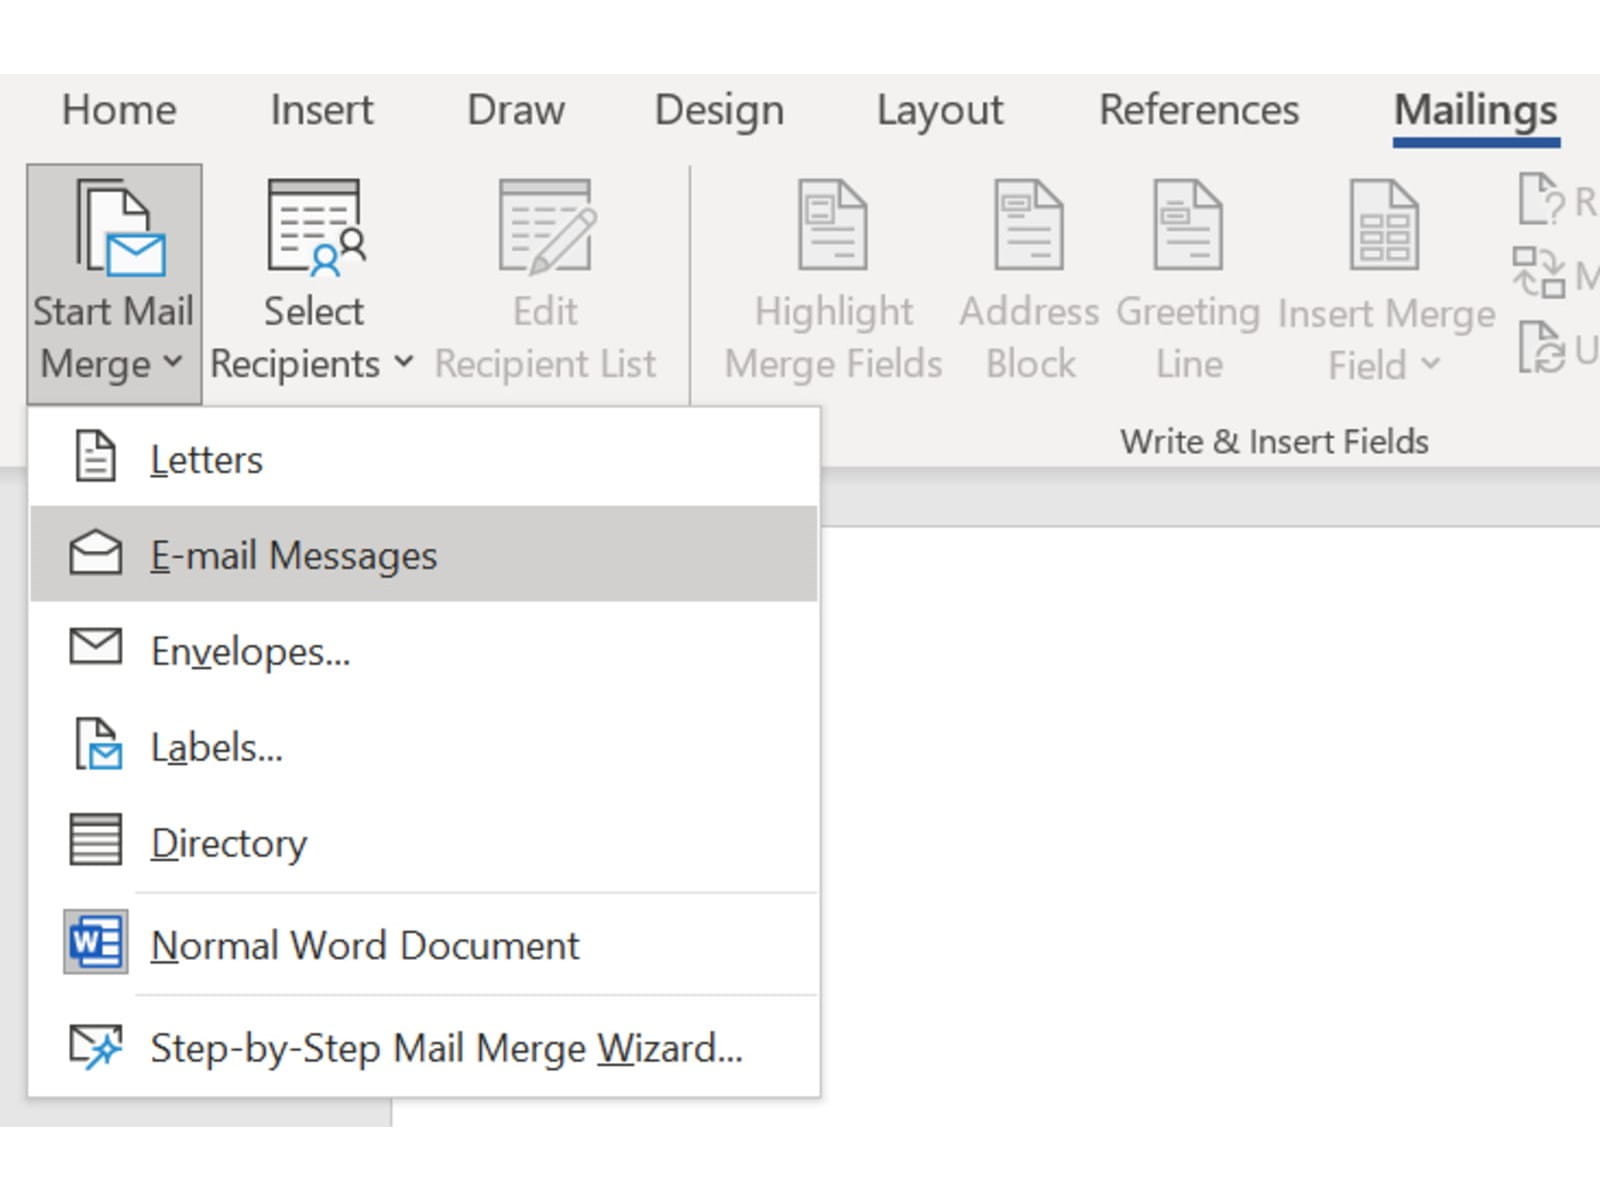Switch to the Home tab
The height and width of the screenshot is (1200, 1600).
coord(119,110)
